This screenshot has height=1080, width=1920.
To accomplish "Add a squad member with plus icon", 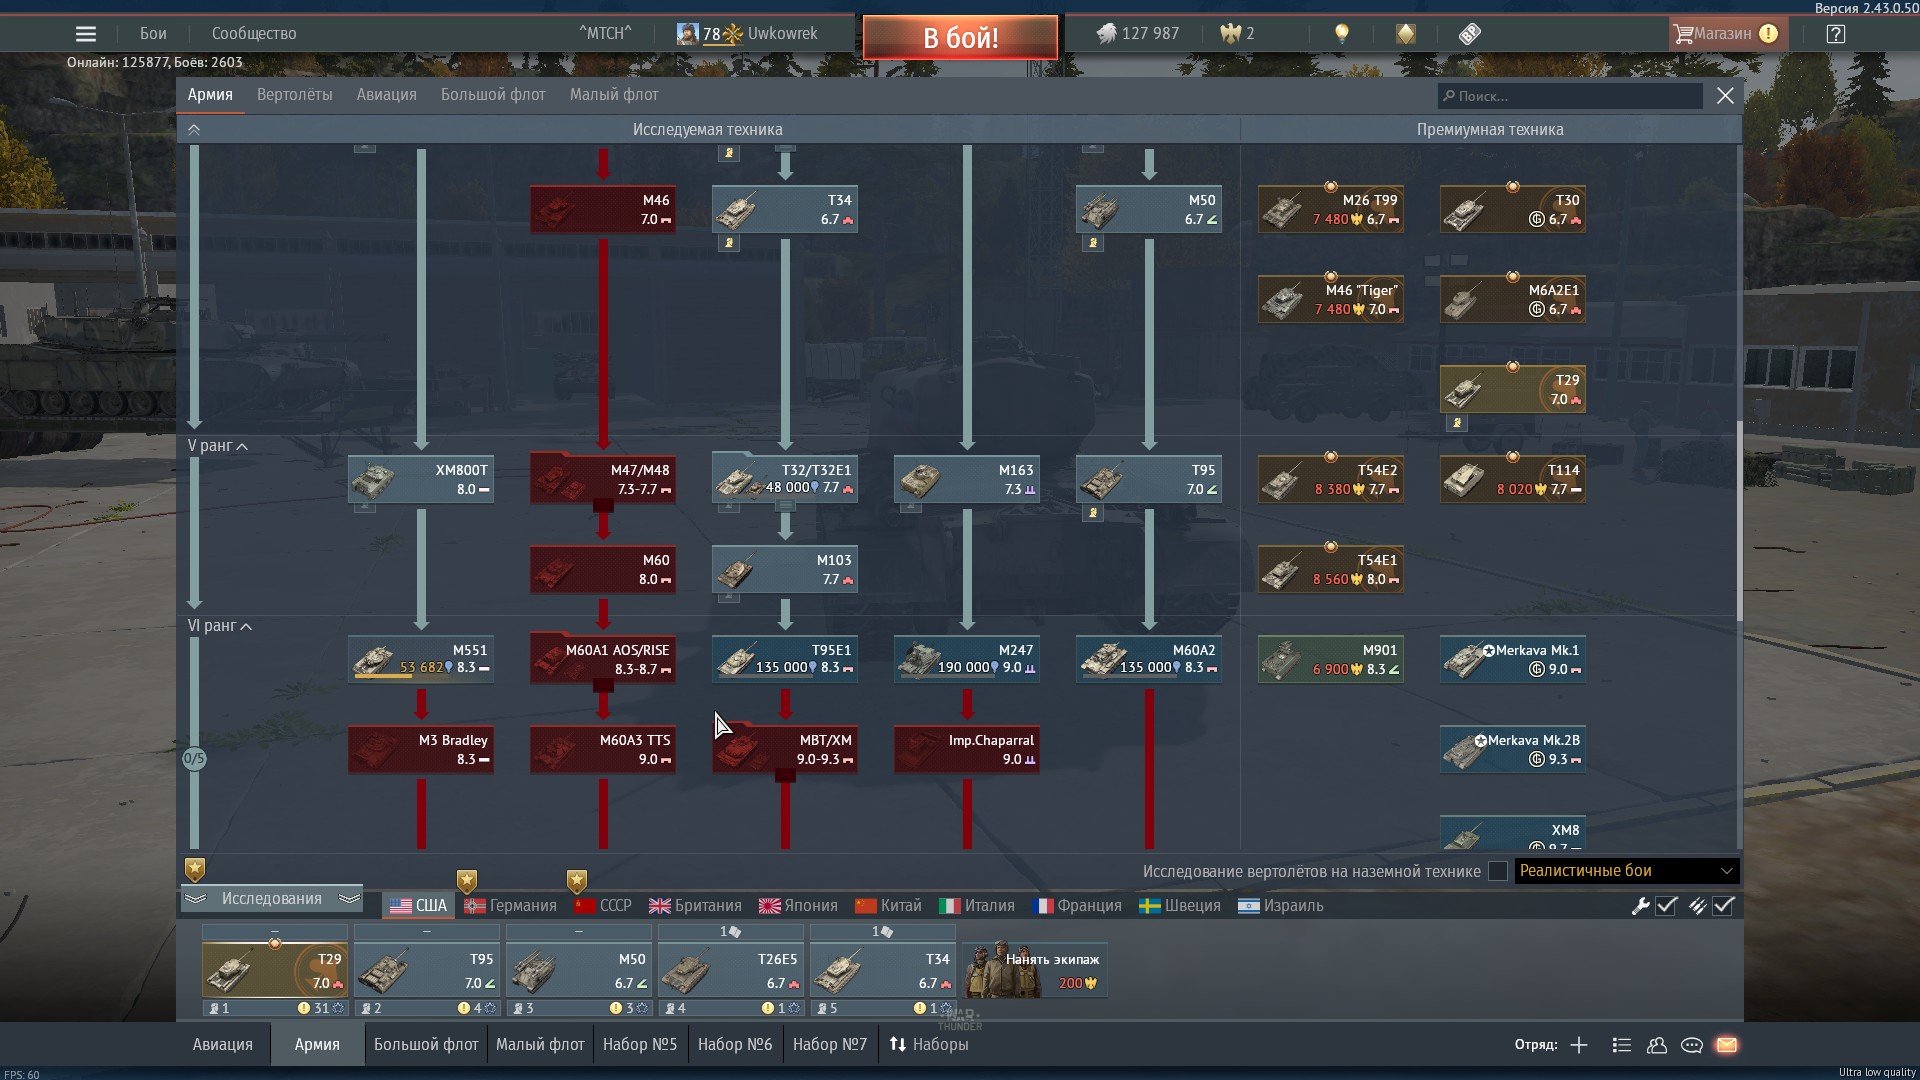I will click(x=1579, y=1045).
